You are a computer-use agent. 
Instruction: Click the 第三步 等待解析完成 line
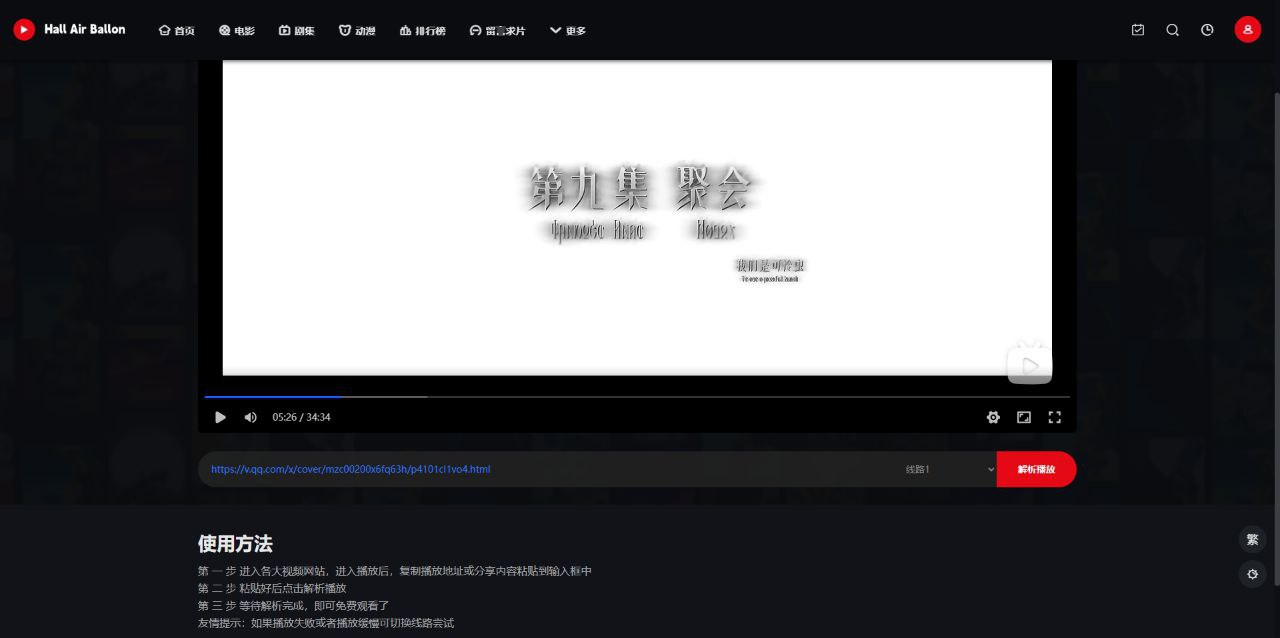(x=293, y=605)
